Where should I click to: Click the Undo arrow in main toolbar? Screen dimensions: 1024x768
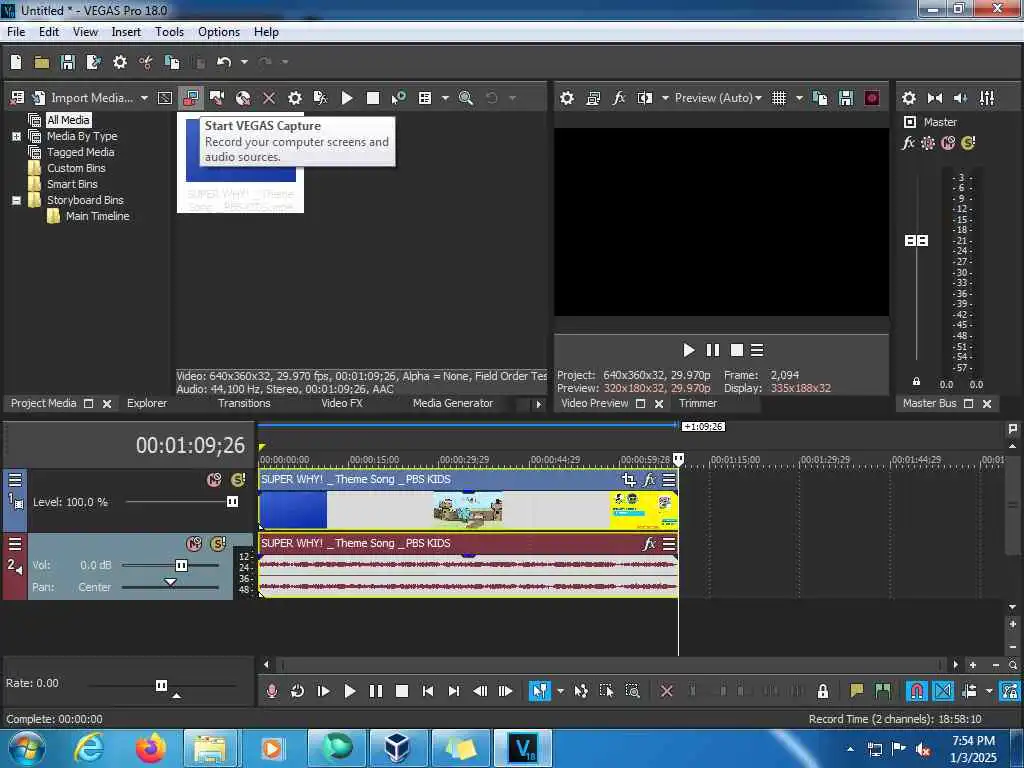[x=224, y=62]
